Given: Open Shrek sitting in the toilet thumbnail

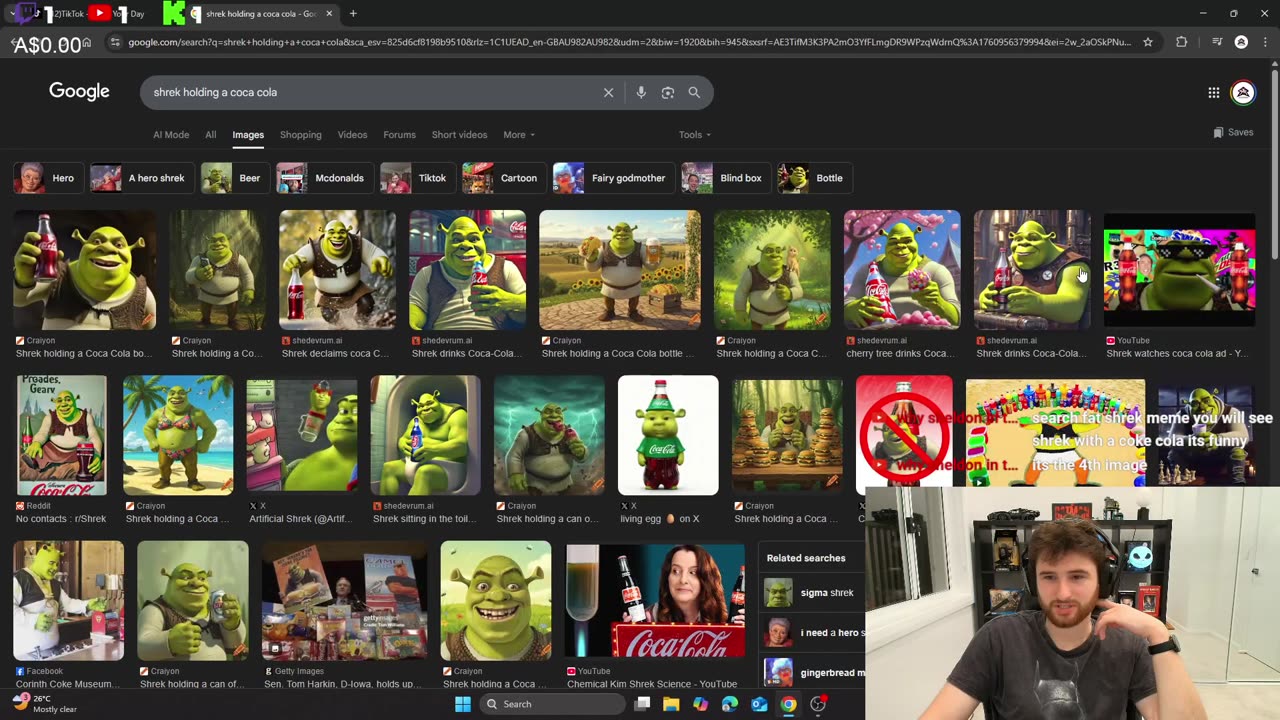Looking at the screenshot, I should click(425, 435).
